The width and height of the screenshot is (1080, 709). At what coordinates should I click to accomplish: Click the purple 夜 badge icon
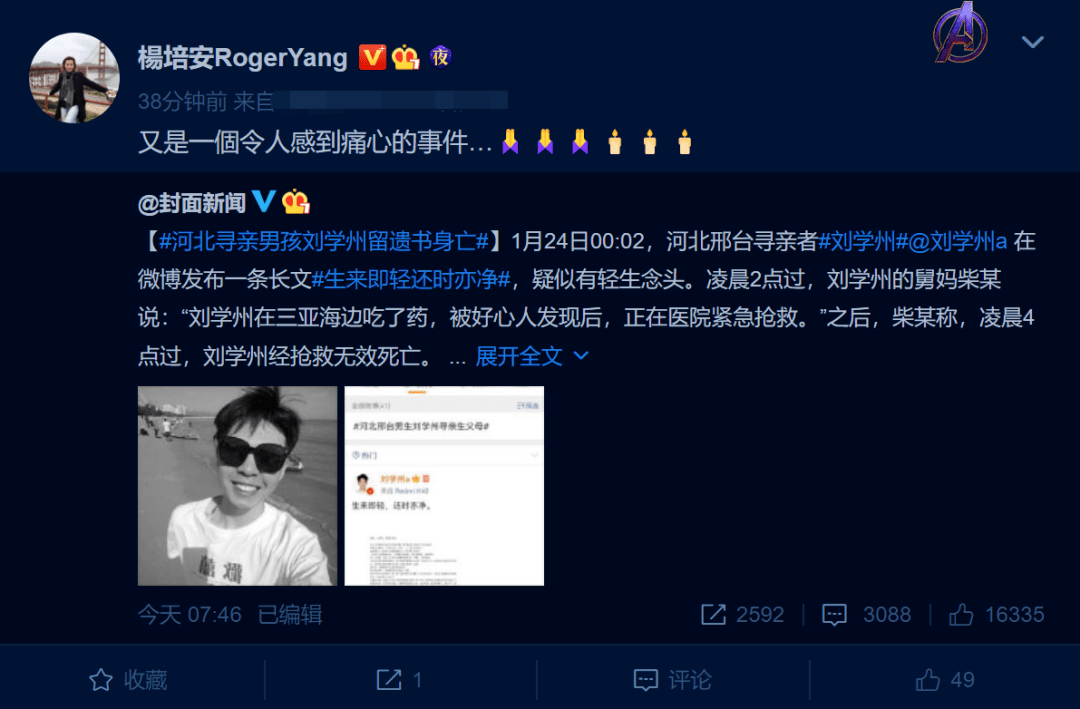(x=440, y=57)
